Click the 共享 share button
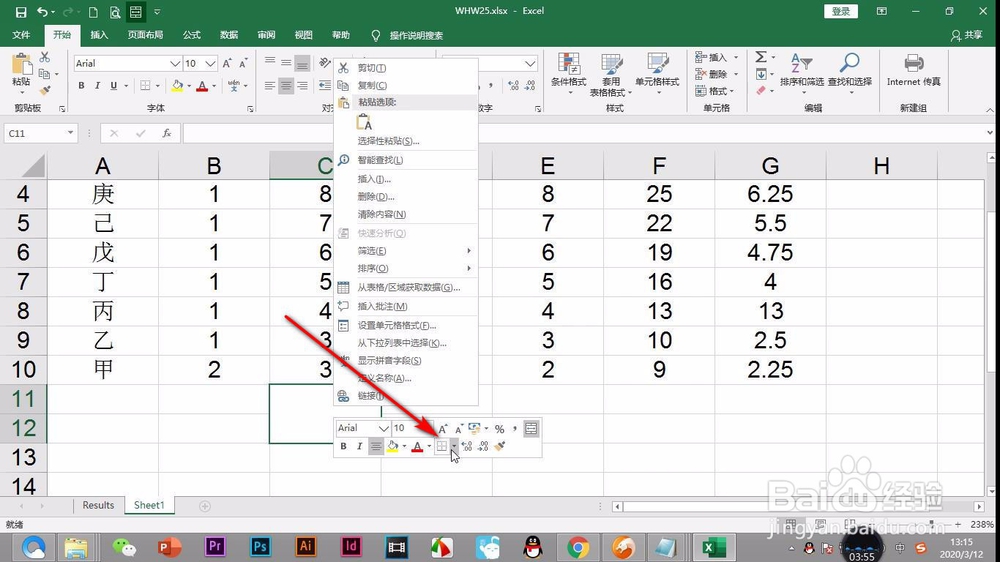This screenshot has width=1000, height=562. (x=966, y=36)
